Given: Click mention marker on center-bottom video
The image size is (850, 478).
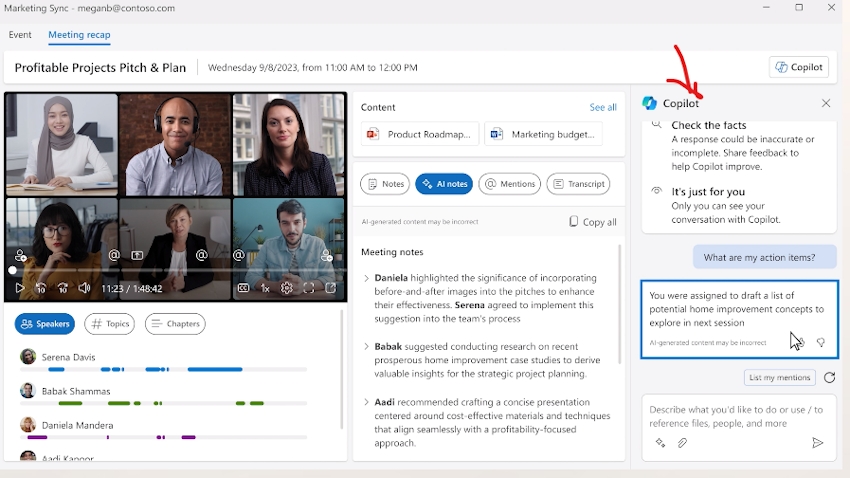Looking at the screenshot, I should 202,255.
